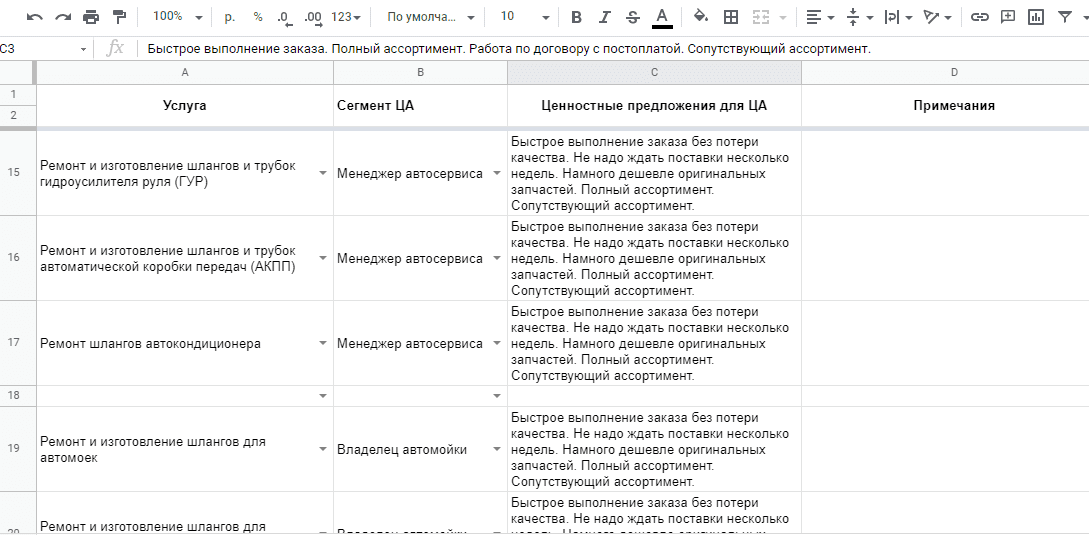Open the font family dropdown
This screenshot has height=535, width=1089.
430,17
